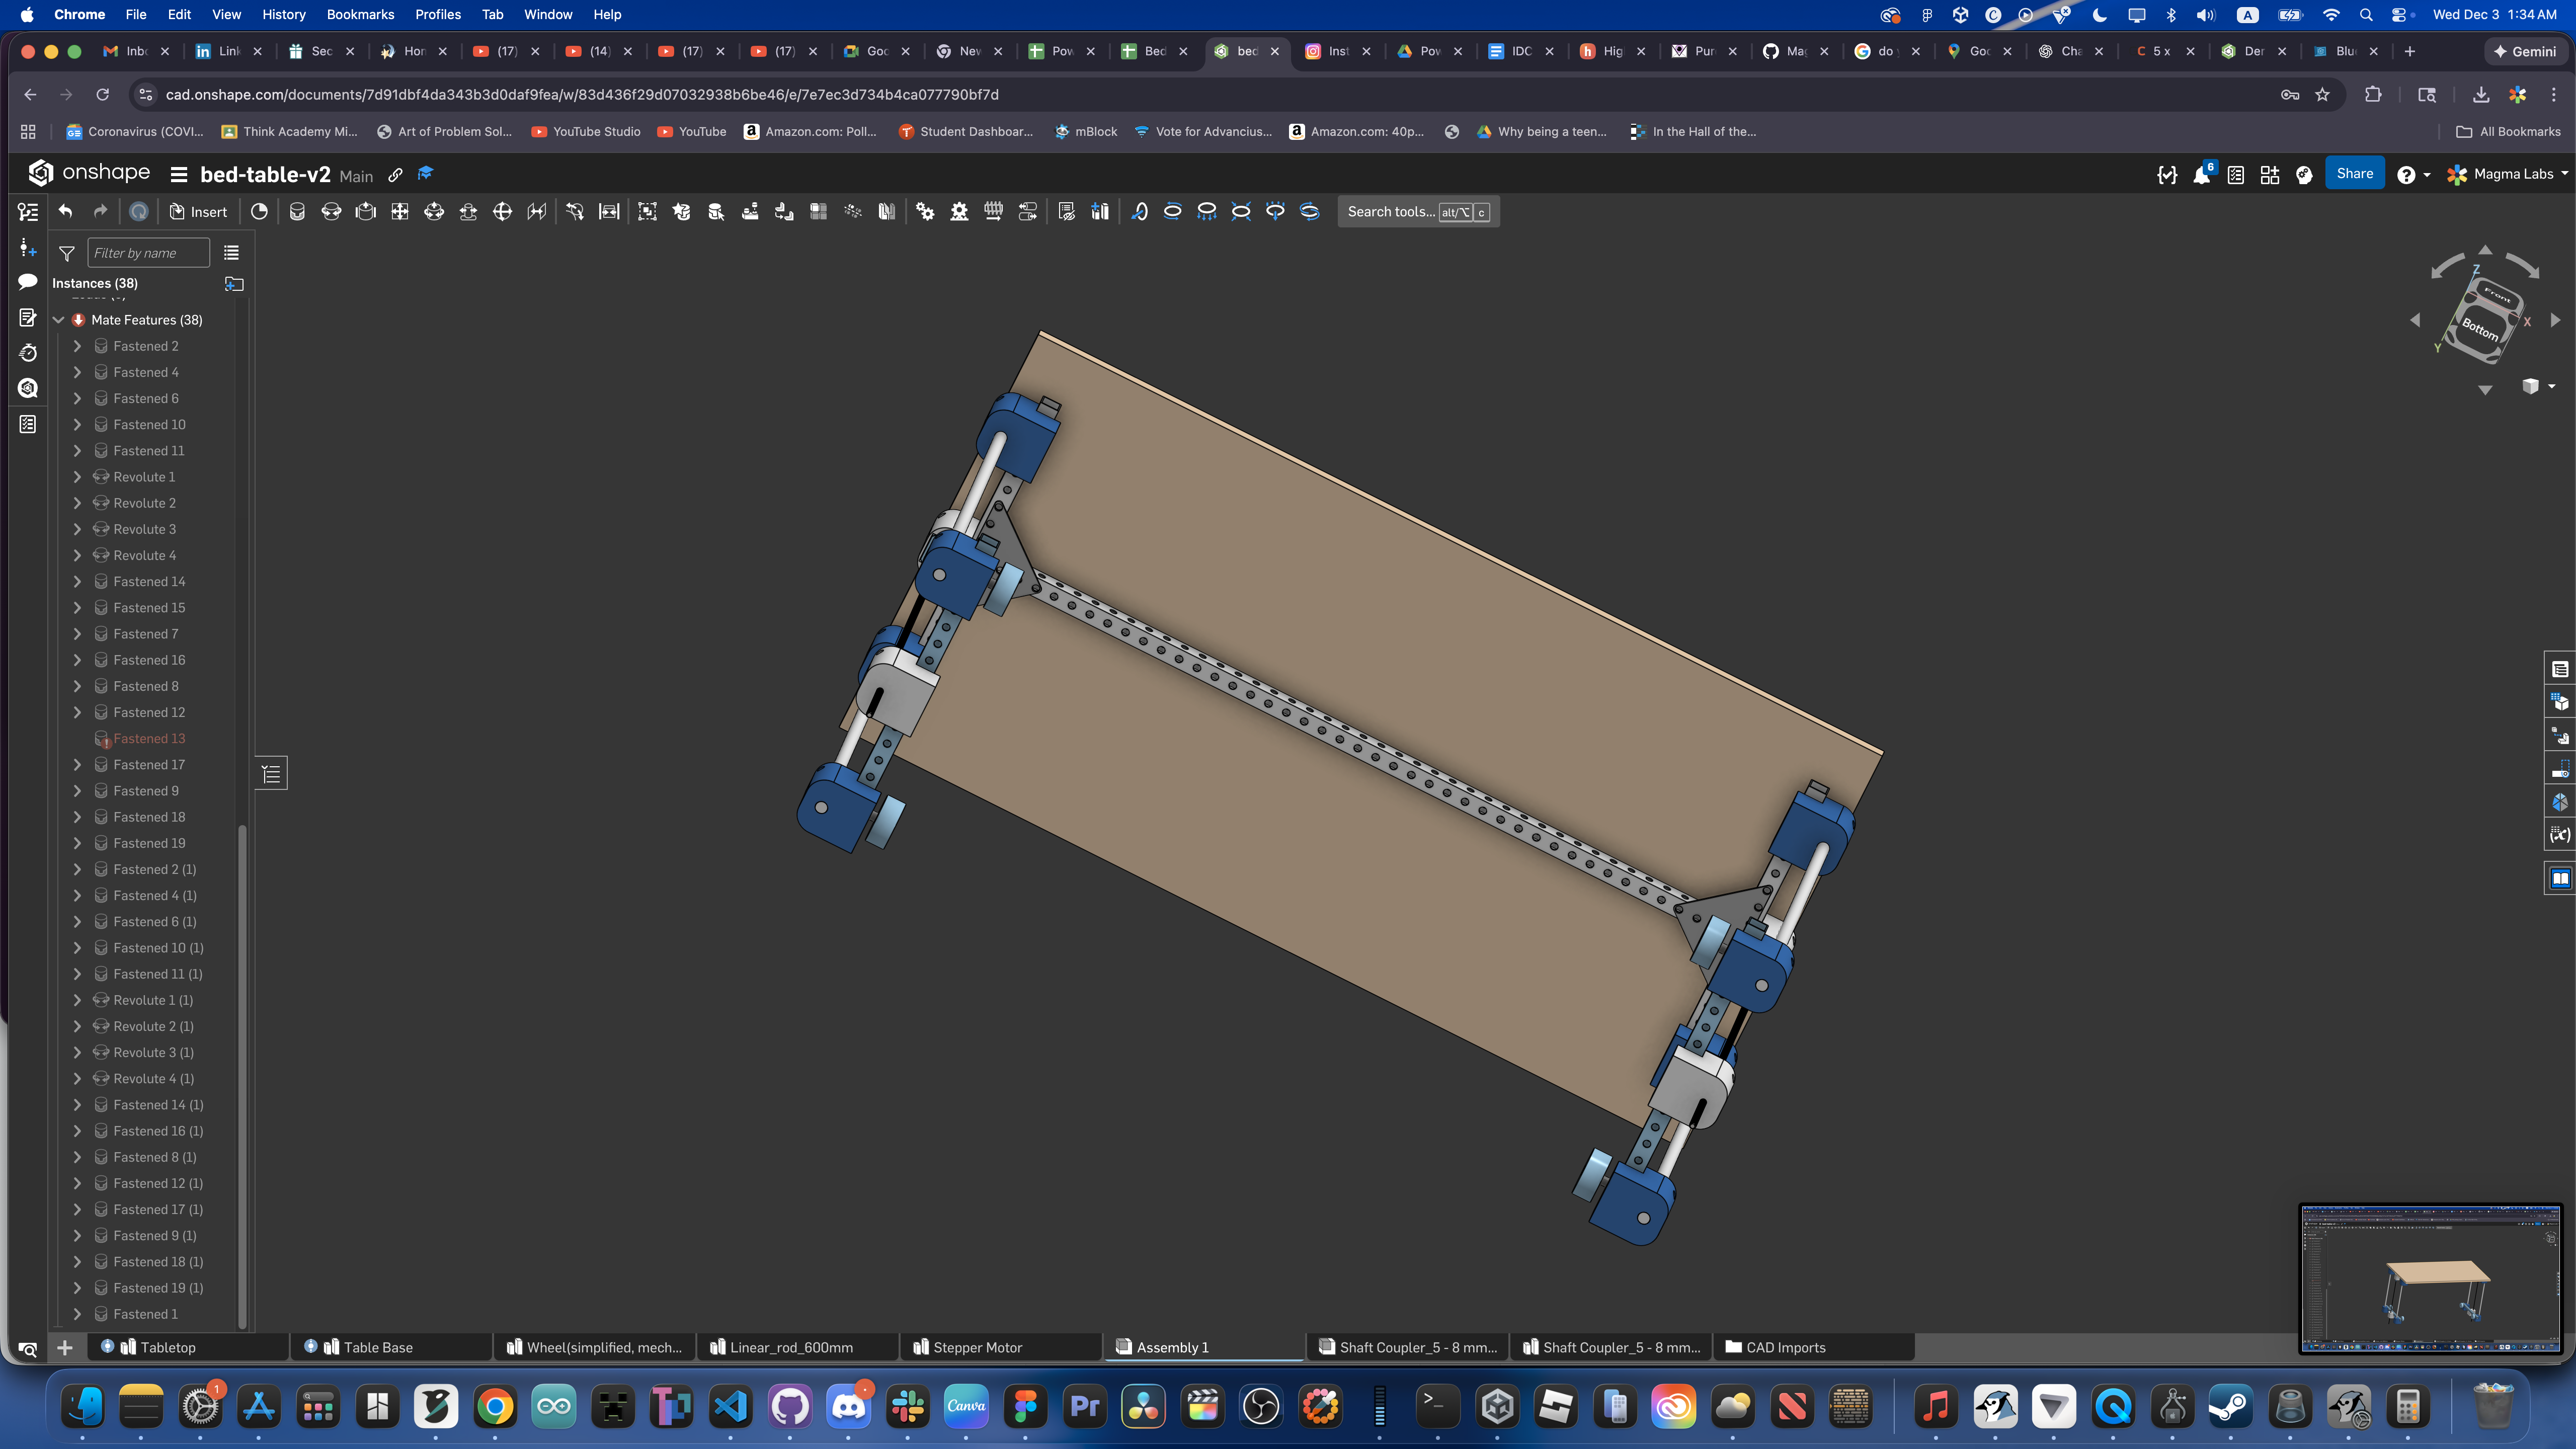This screenshot has height=1449, width=2576.
Task: Click the Insert new tab plus icon
Action: [x=65, y=1347]
